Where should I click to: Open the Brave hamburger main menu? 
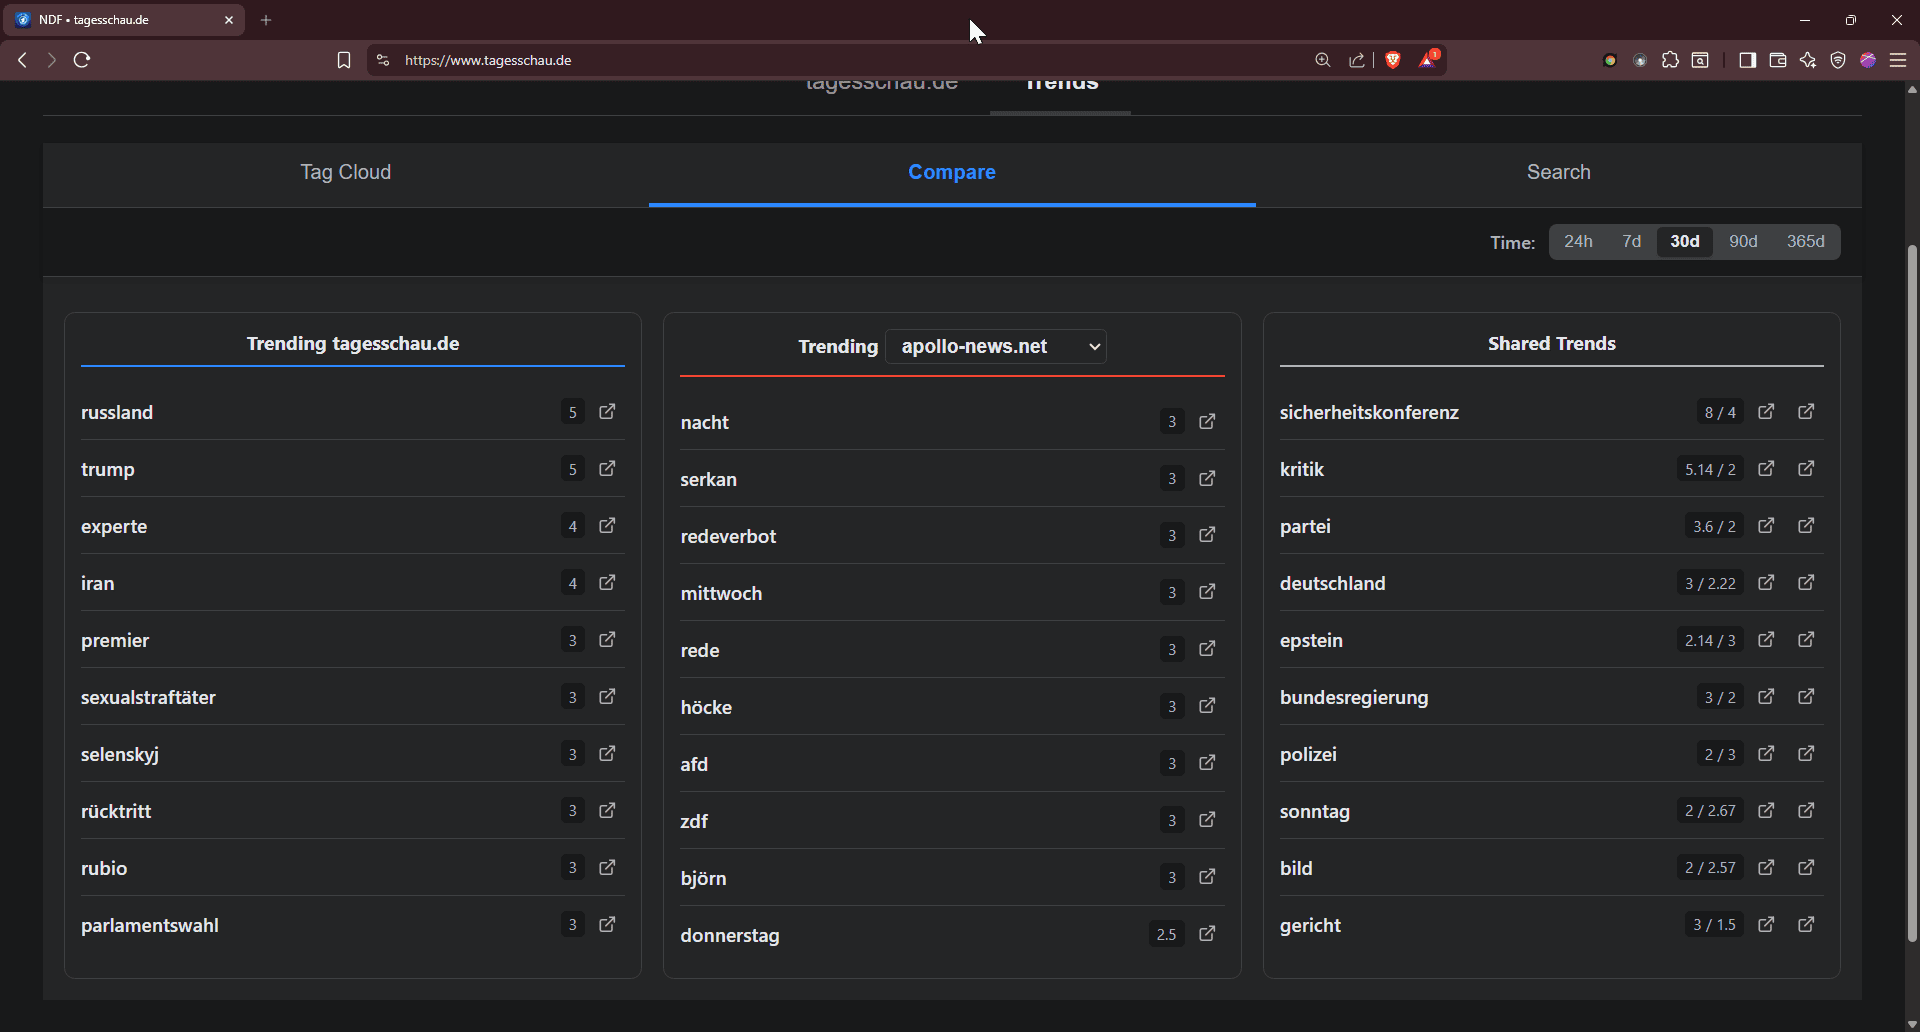(1898, 60)
